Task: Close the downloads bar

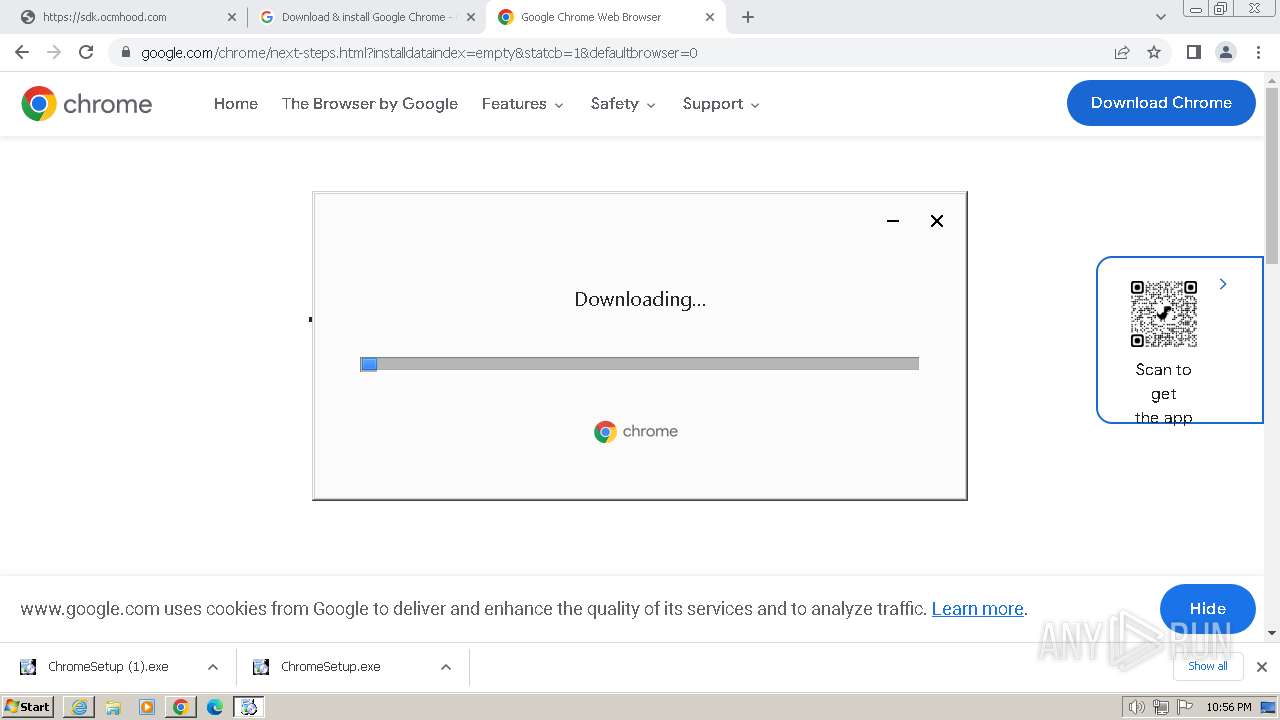Action: coord(1262,666)
